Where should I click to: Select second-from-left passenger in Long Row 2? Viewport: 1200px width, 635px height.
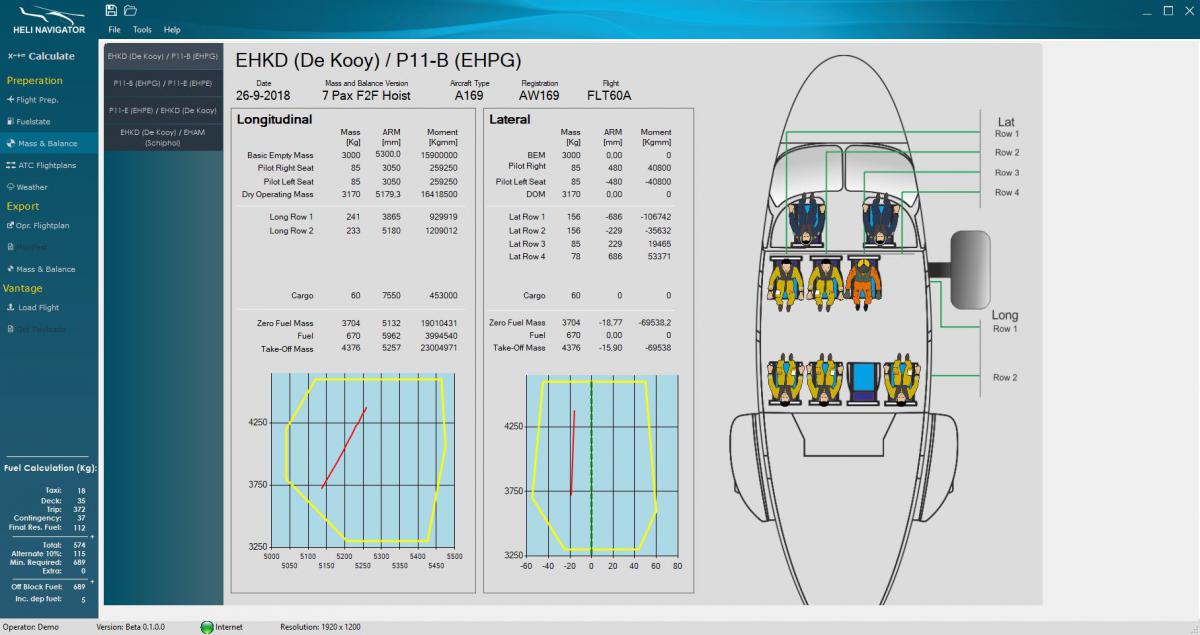coord(825,379)
